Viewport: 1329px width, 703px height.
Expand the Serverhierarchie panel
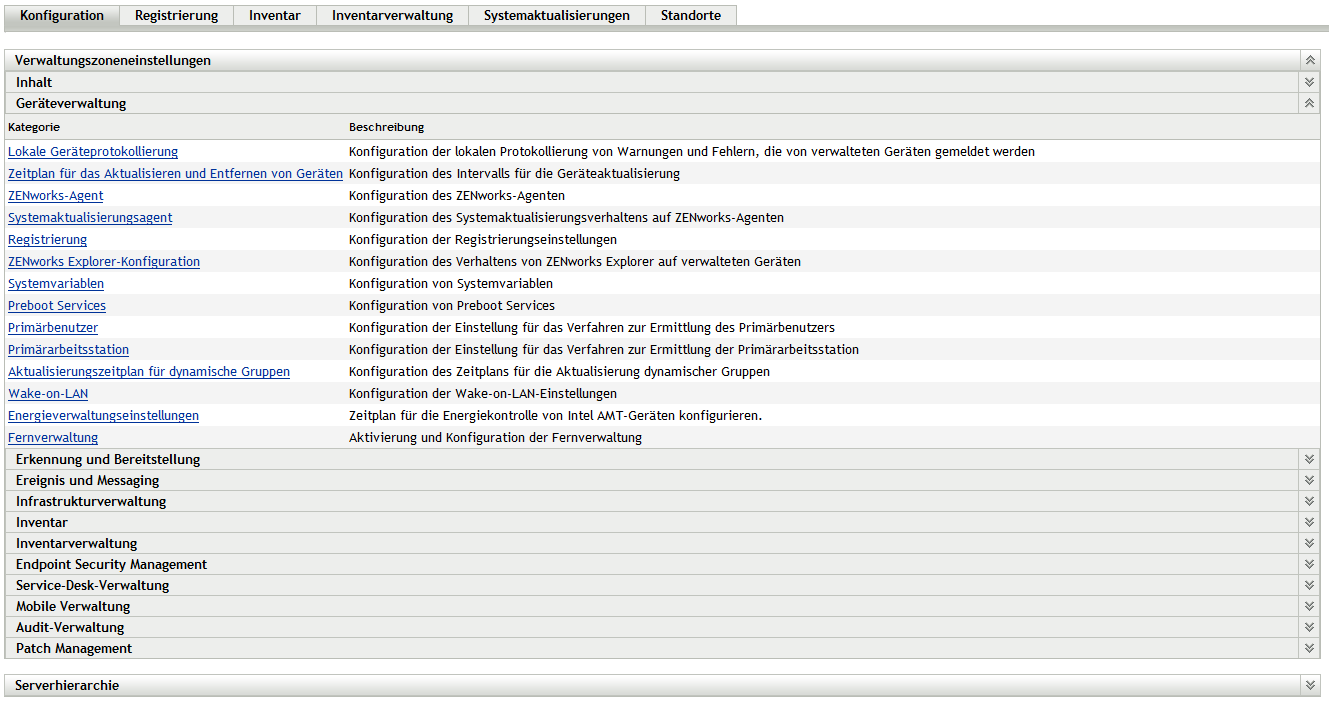pyautogui.click(x=1309, y=685)
